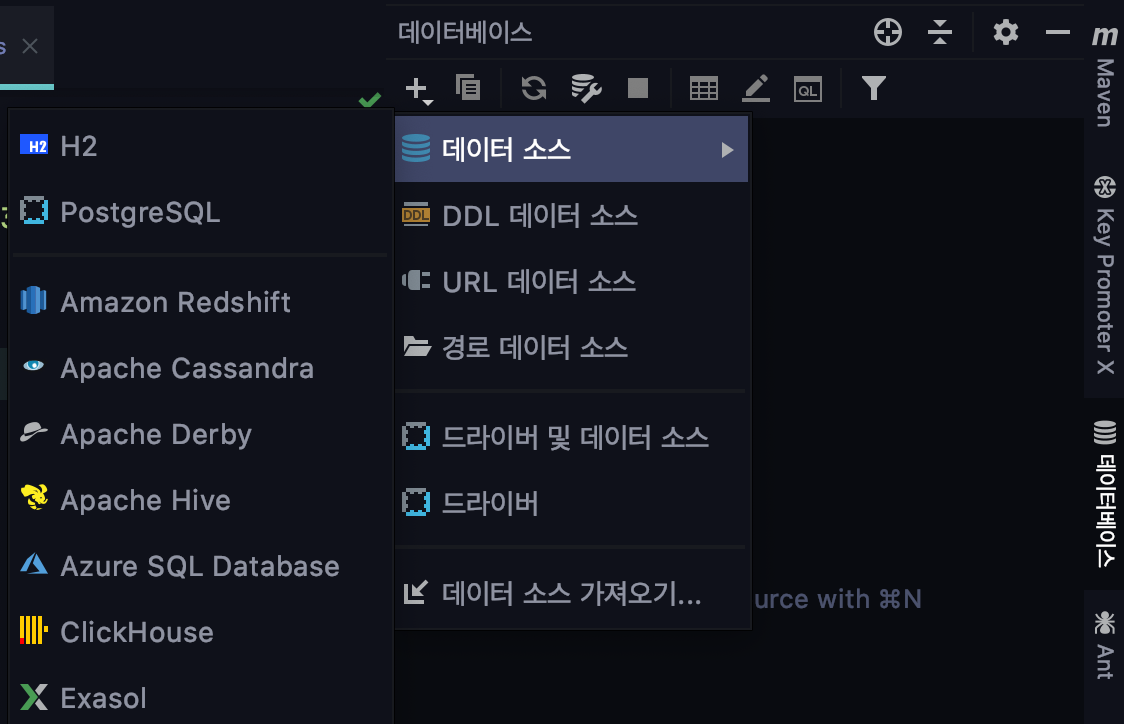Click the Filter funnel icon
This screenshot has width=1124, height=724.
[874, 88]
